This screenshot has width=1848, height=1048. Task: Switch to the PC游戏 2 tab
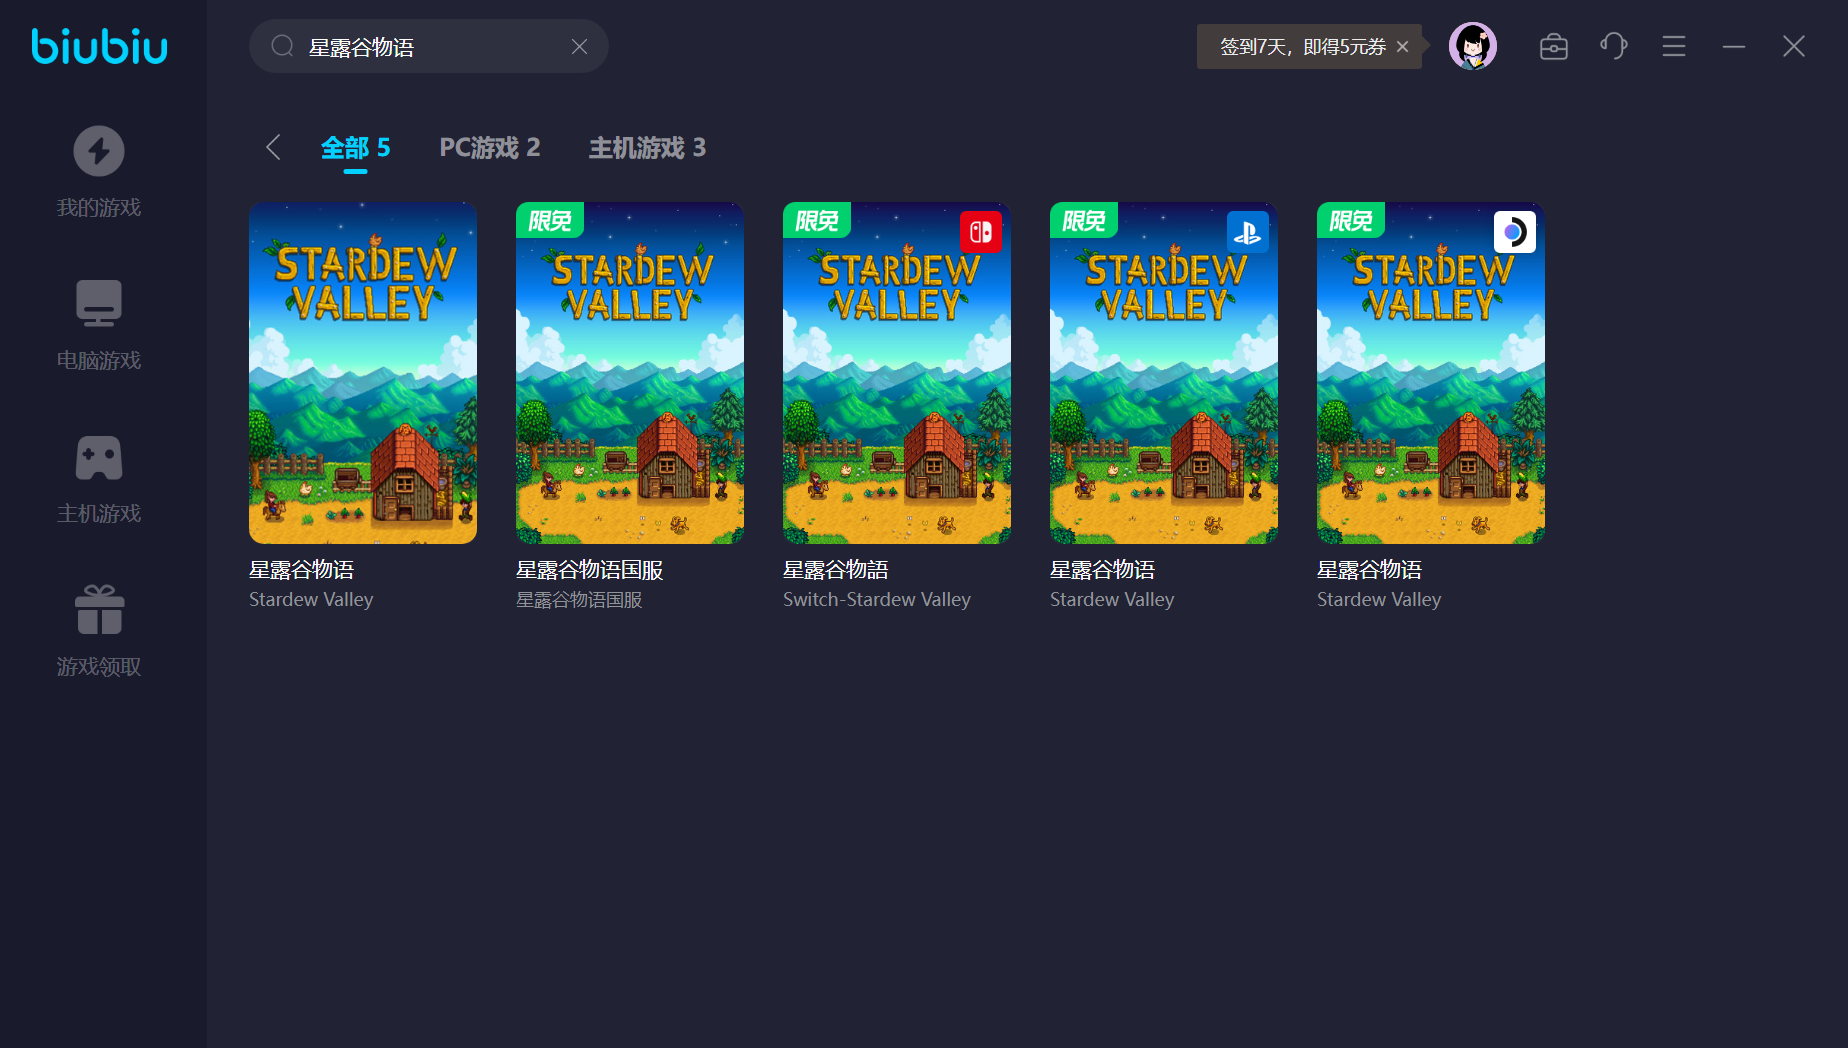click(489, 147)
